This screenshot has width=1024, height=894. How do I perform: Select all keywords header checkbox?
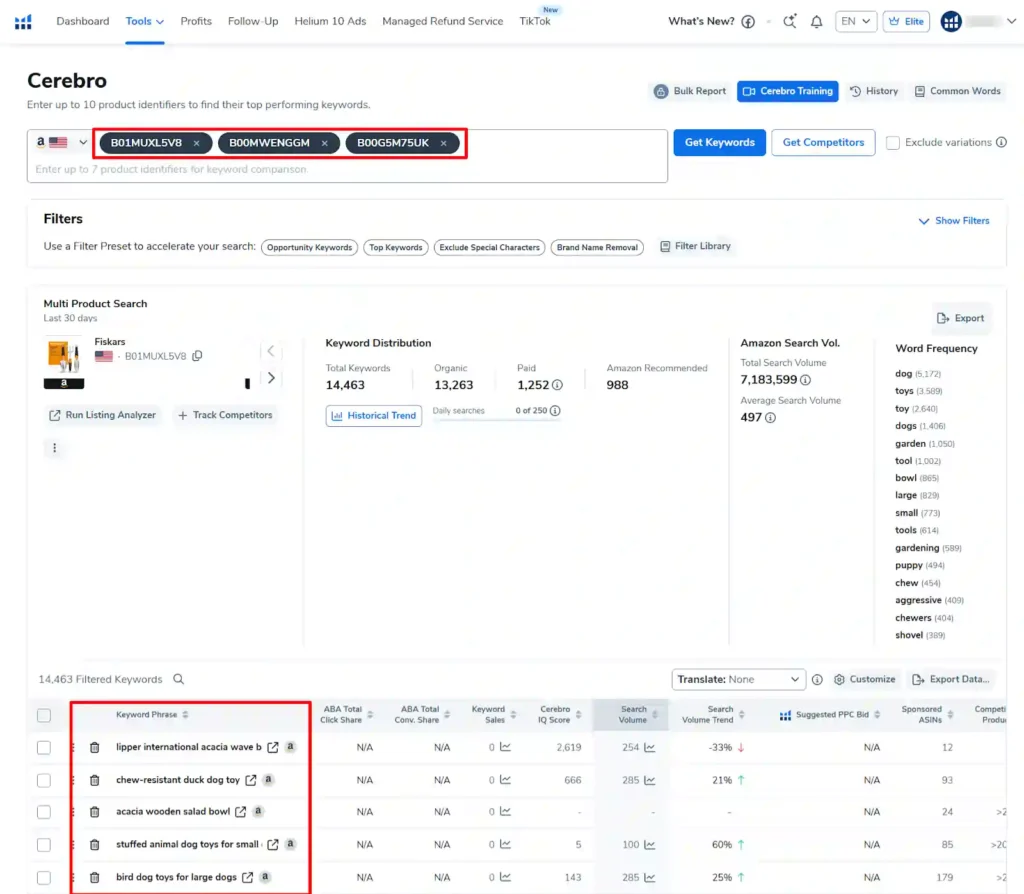[x=44, y=715]
